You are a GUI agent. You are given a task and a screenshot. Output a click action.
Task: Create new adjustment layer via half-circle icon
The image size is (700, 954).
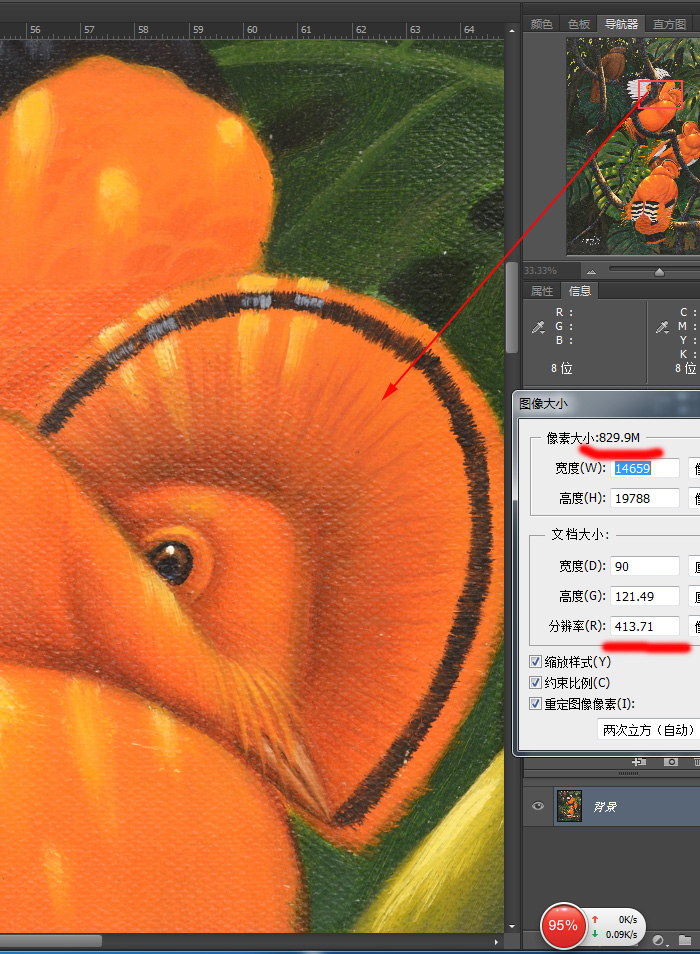click(x=658, y=940)
